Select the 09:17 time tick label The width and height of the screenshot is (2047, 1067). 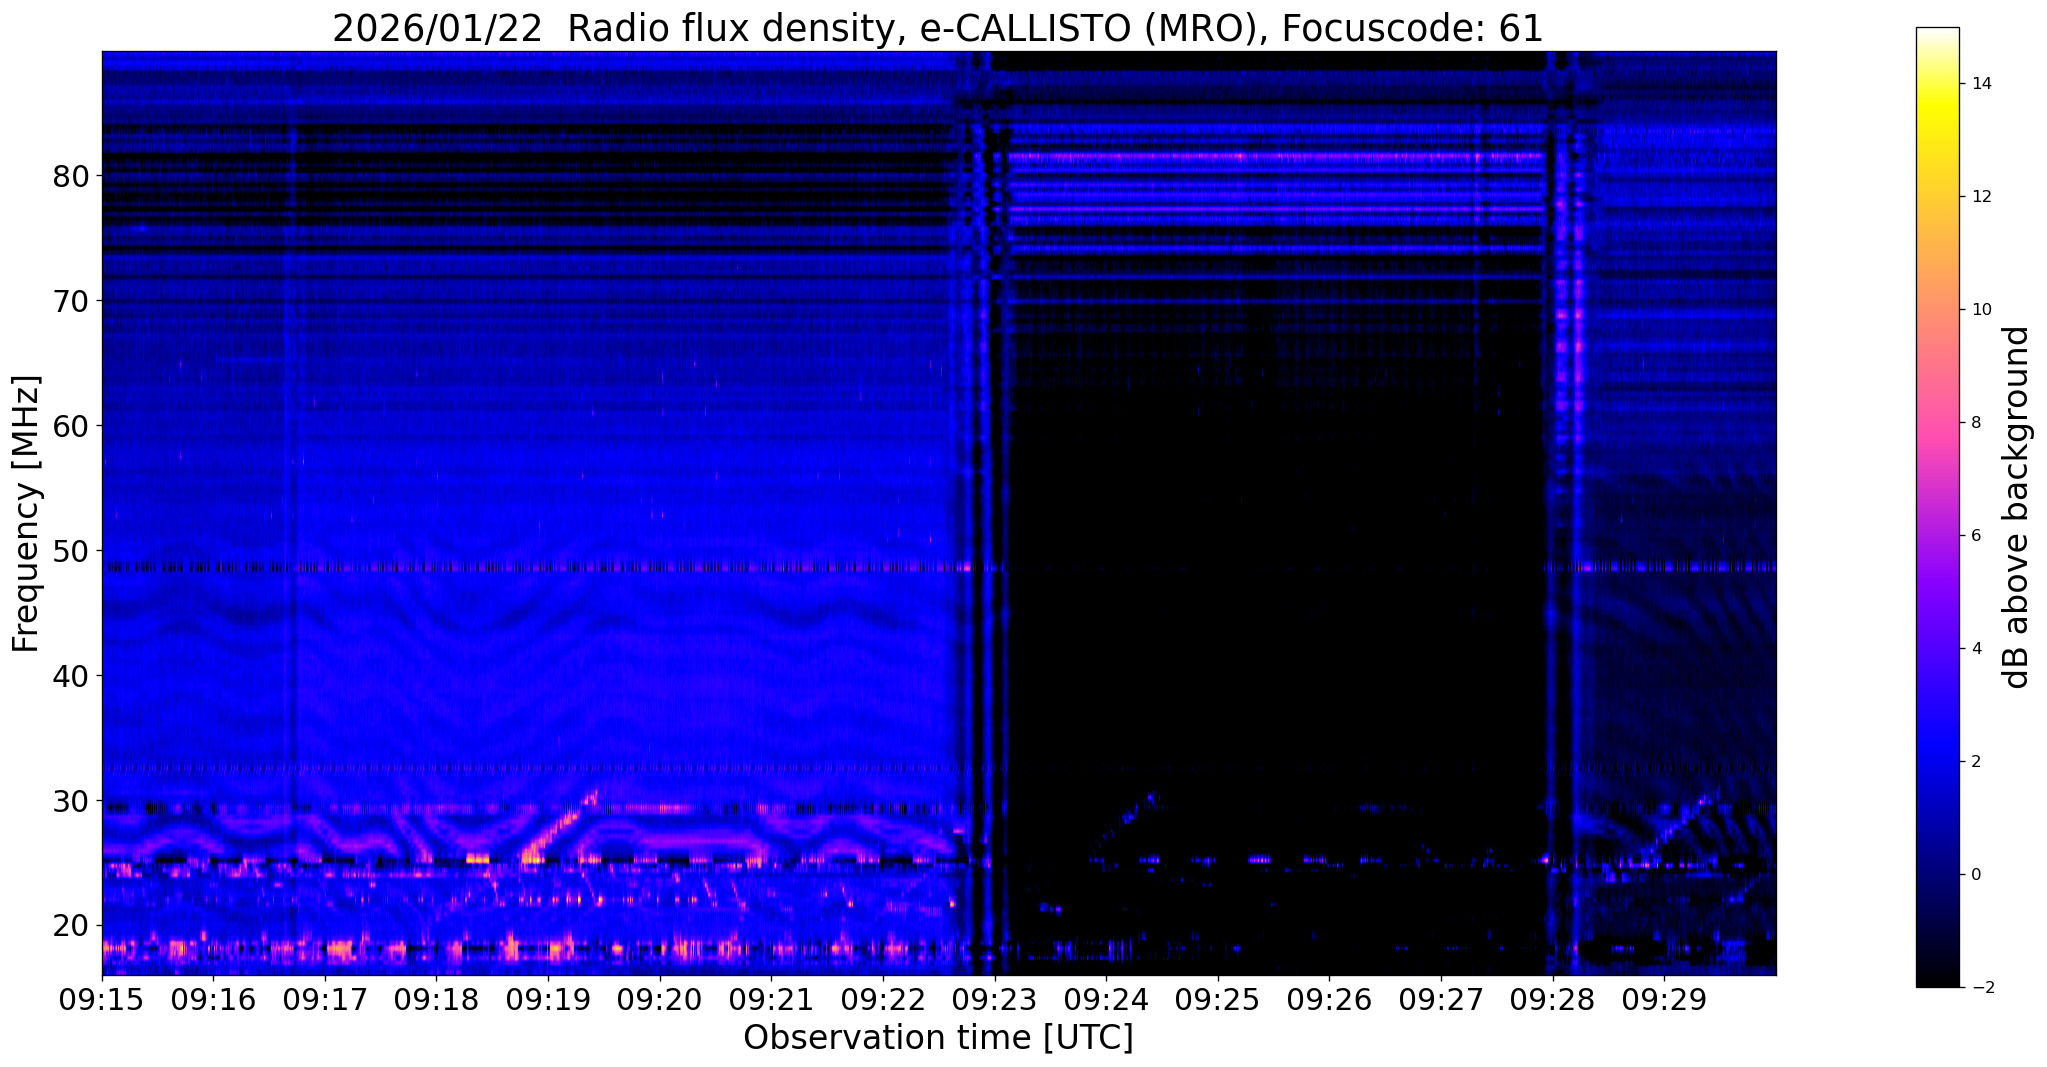pyautogui.click(x=325, y=1000)
